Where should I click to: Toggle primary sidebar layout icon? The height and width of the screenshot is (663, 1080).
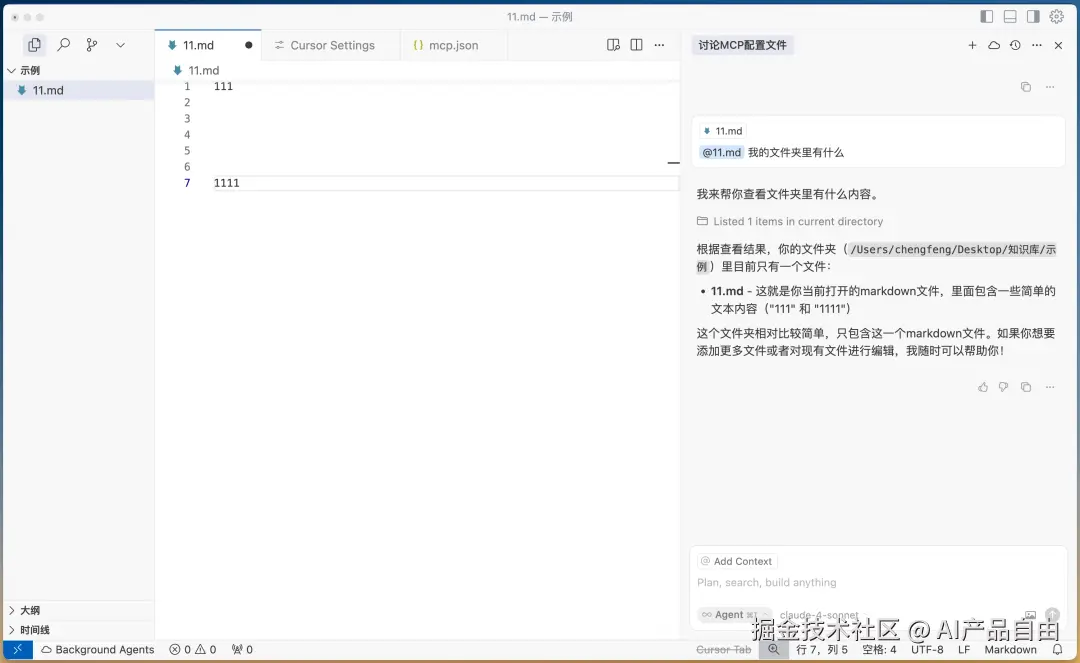[986, 17]
